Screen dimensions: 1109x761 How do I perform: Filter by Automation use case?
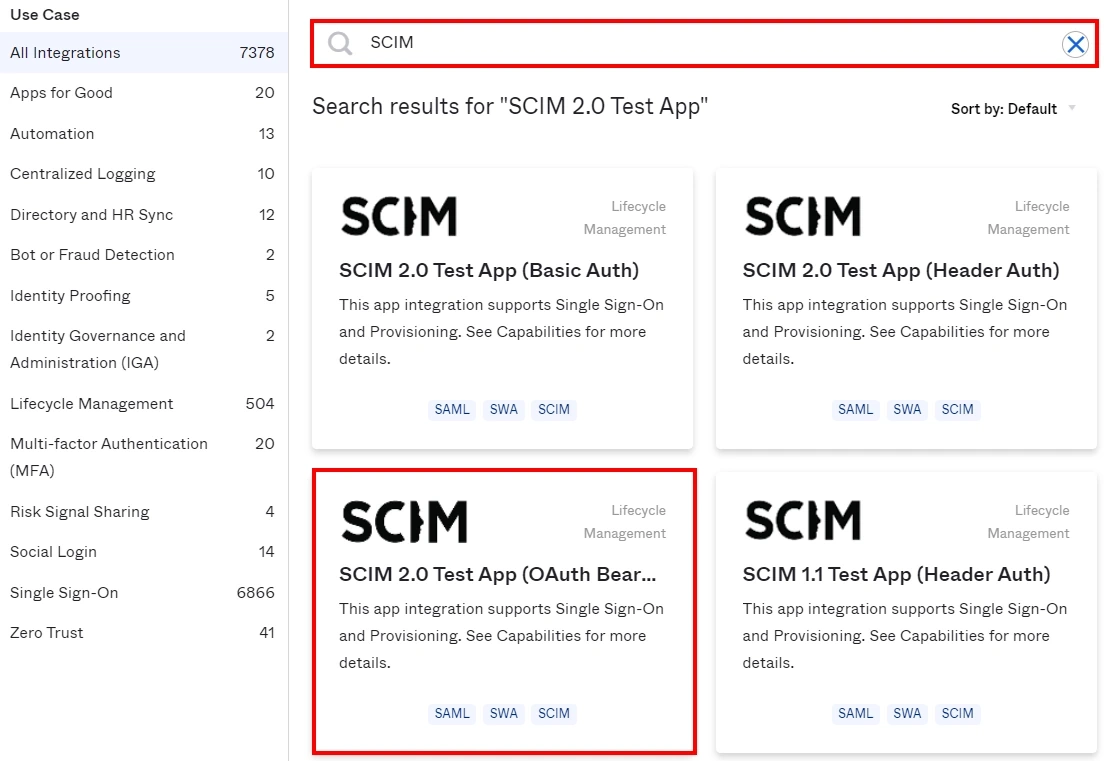tap(144, 134)
